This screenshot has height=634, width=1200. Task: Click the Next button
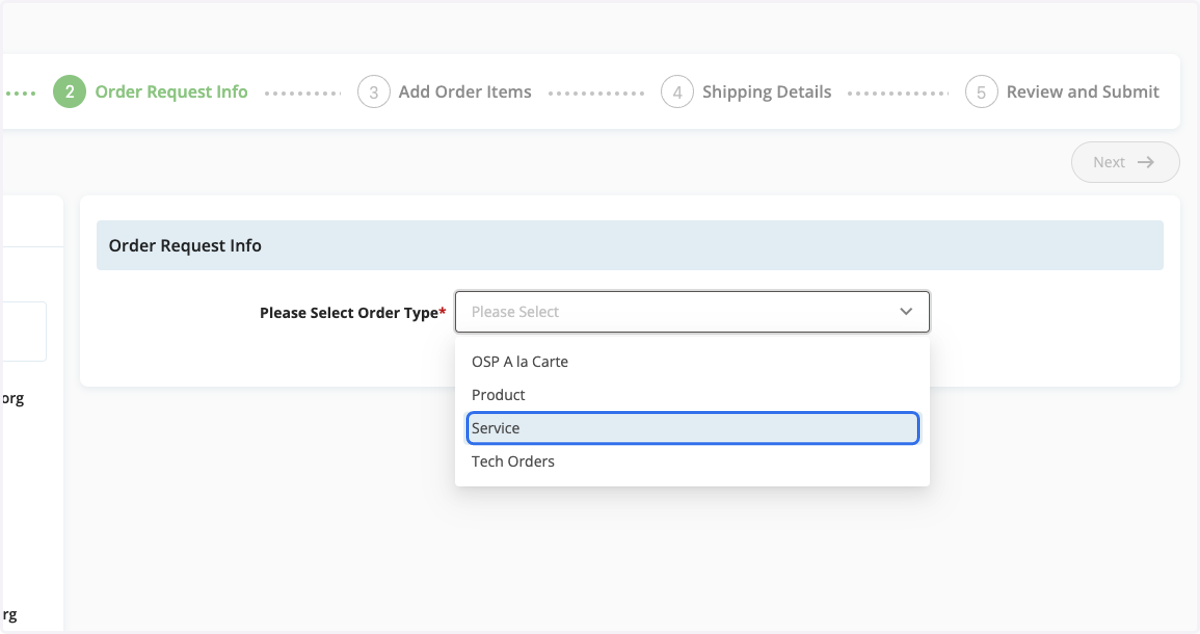(1125, 162)
